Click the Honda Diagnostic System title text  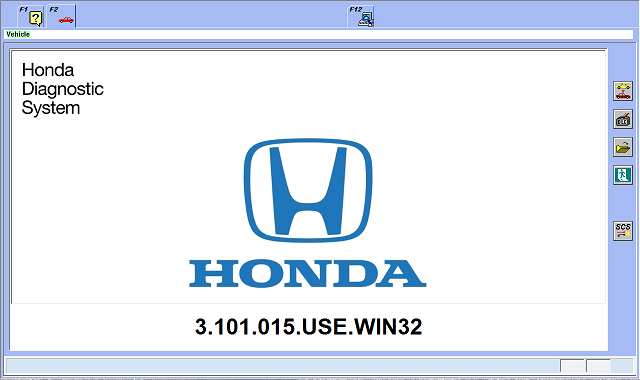pyautogui.click(x=62, y=89)
